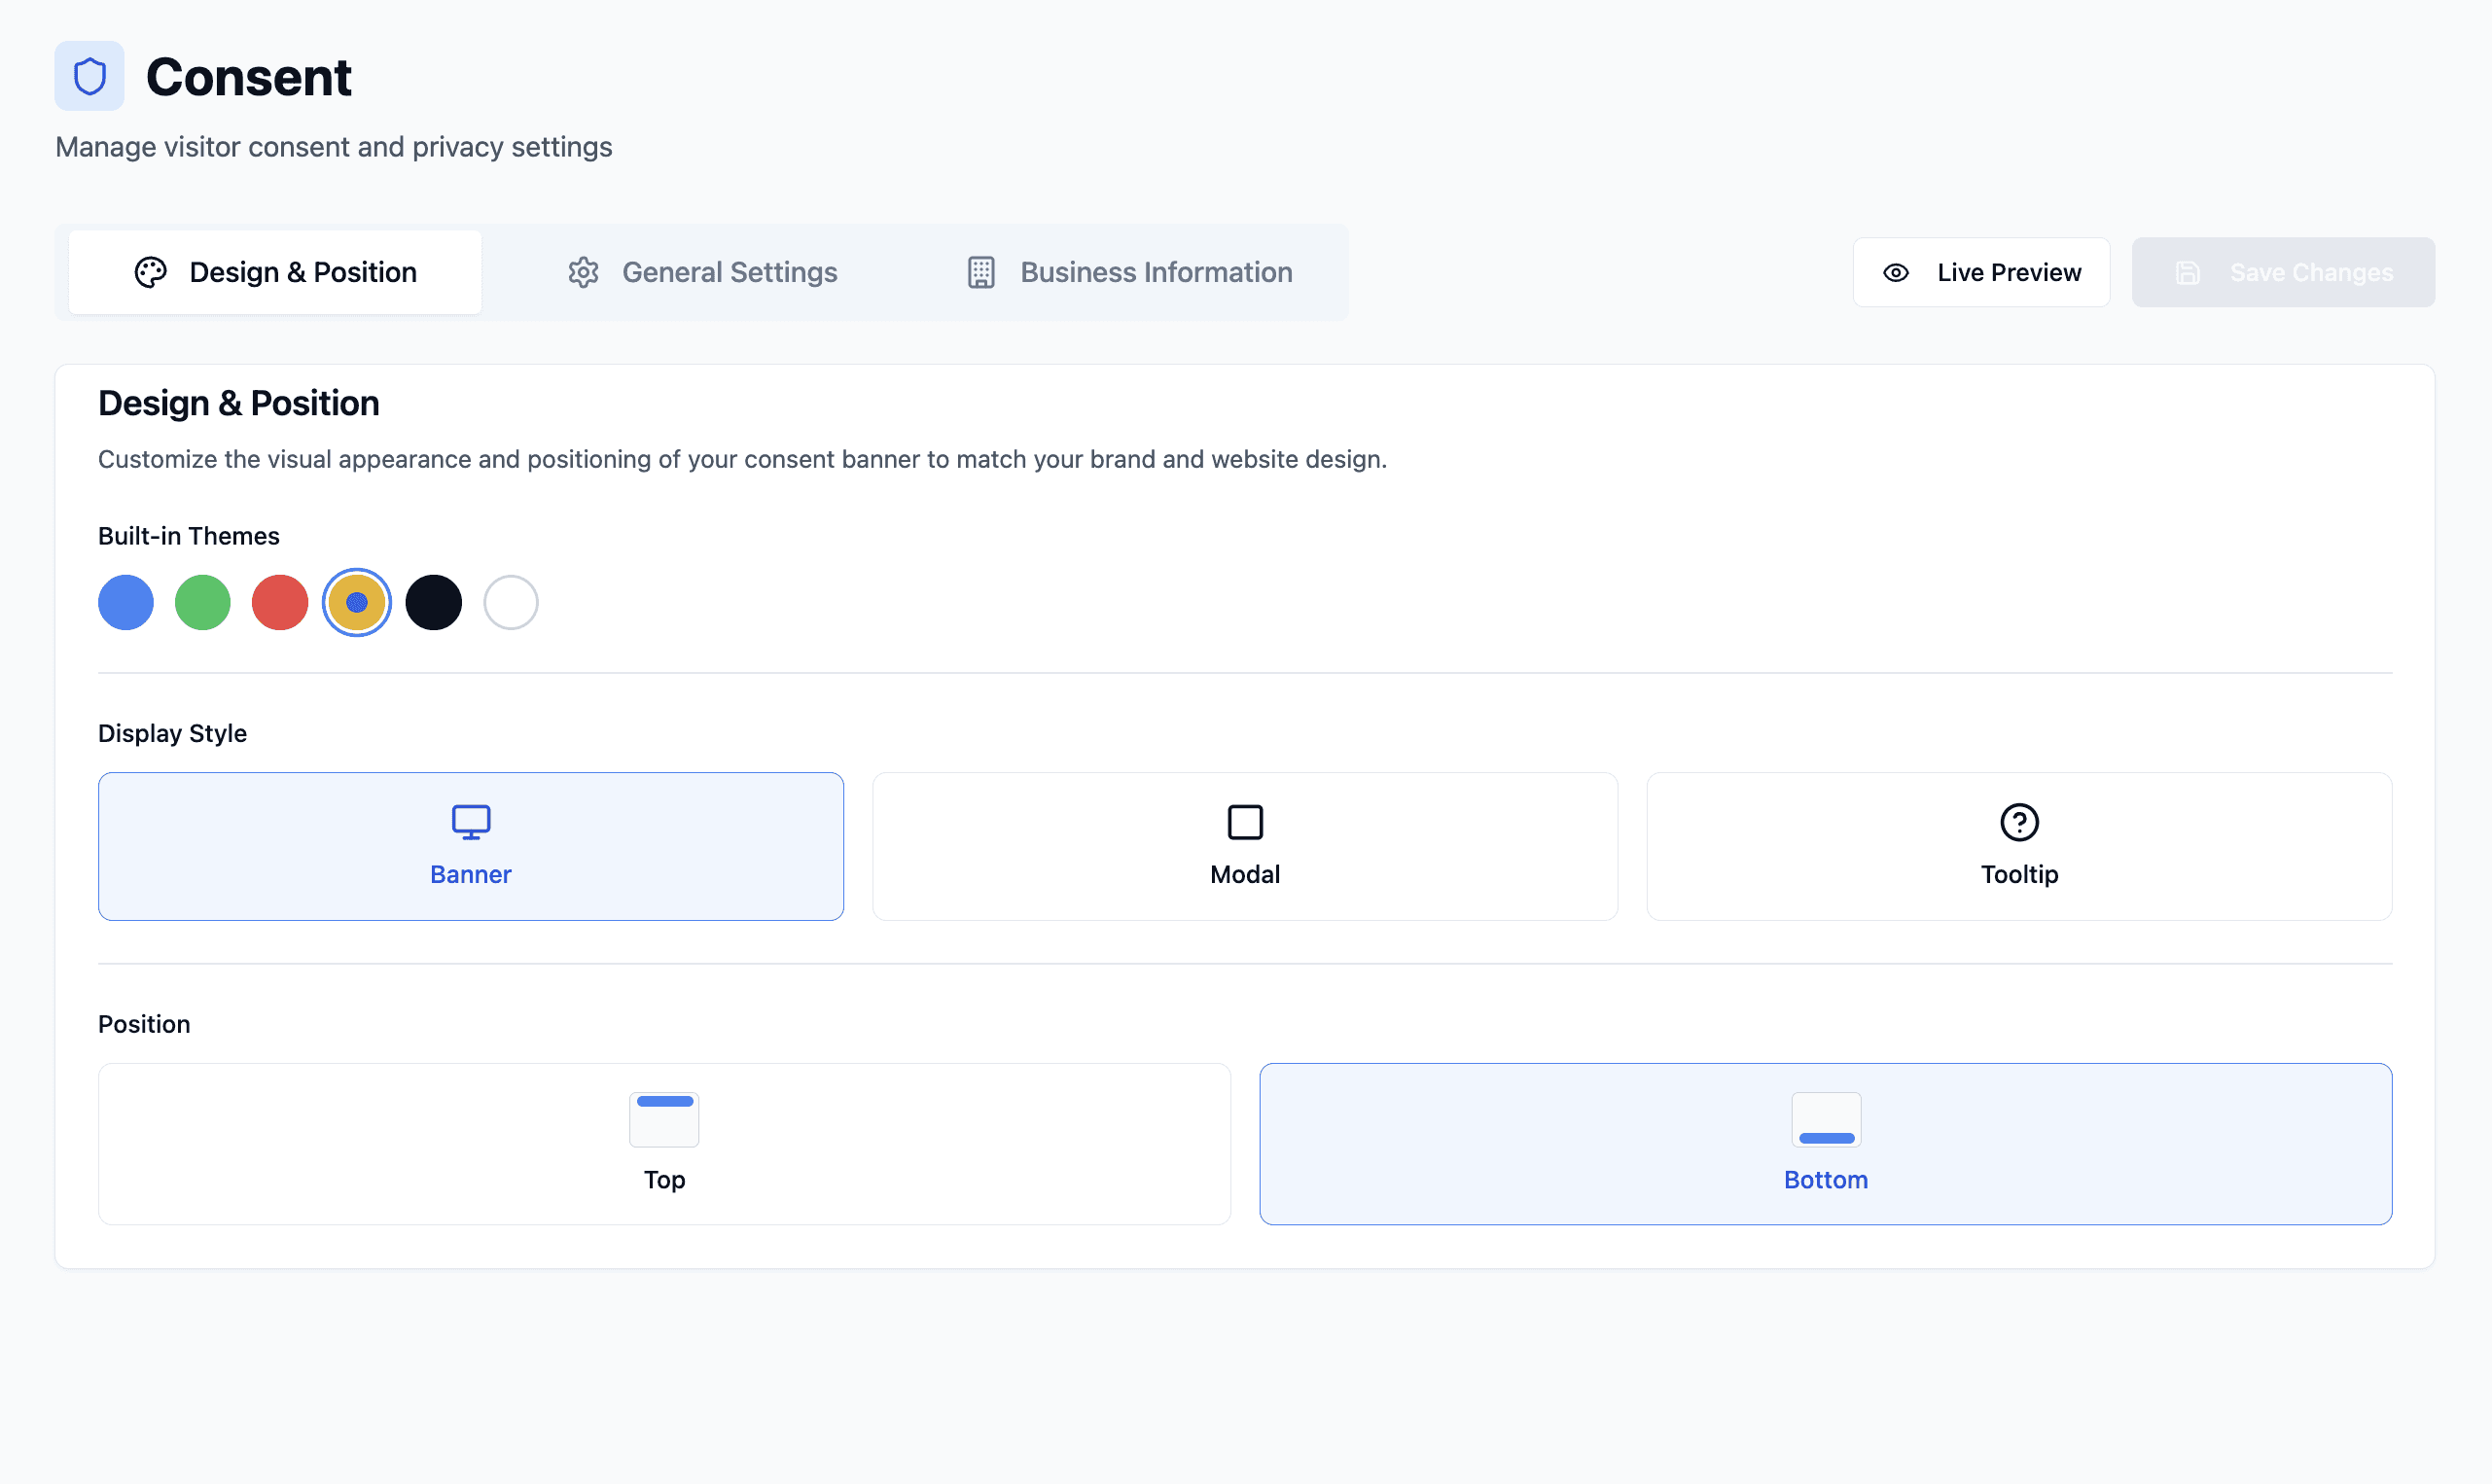Pick the red theme color swatch
Viewport: 2492px width, 1484px height.
(x=279, y=601)
